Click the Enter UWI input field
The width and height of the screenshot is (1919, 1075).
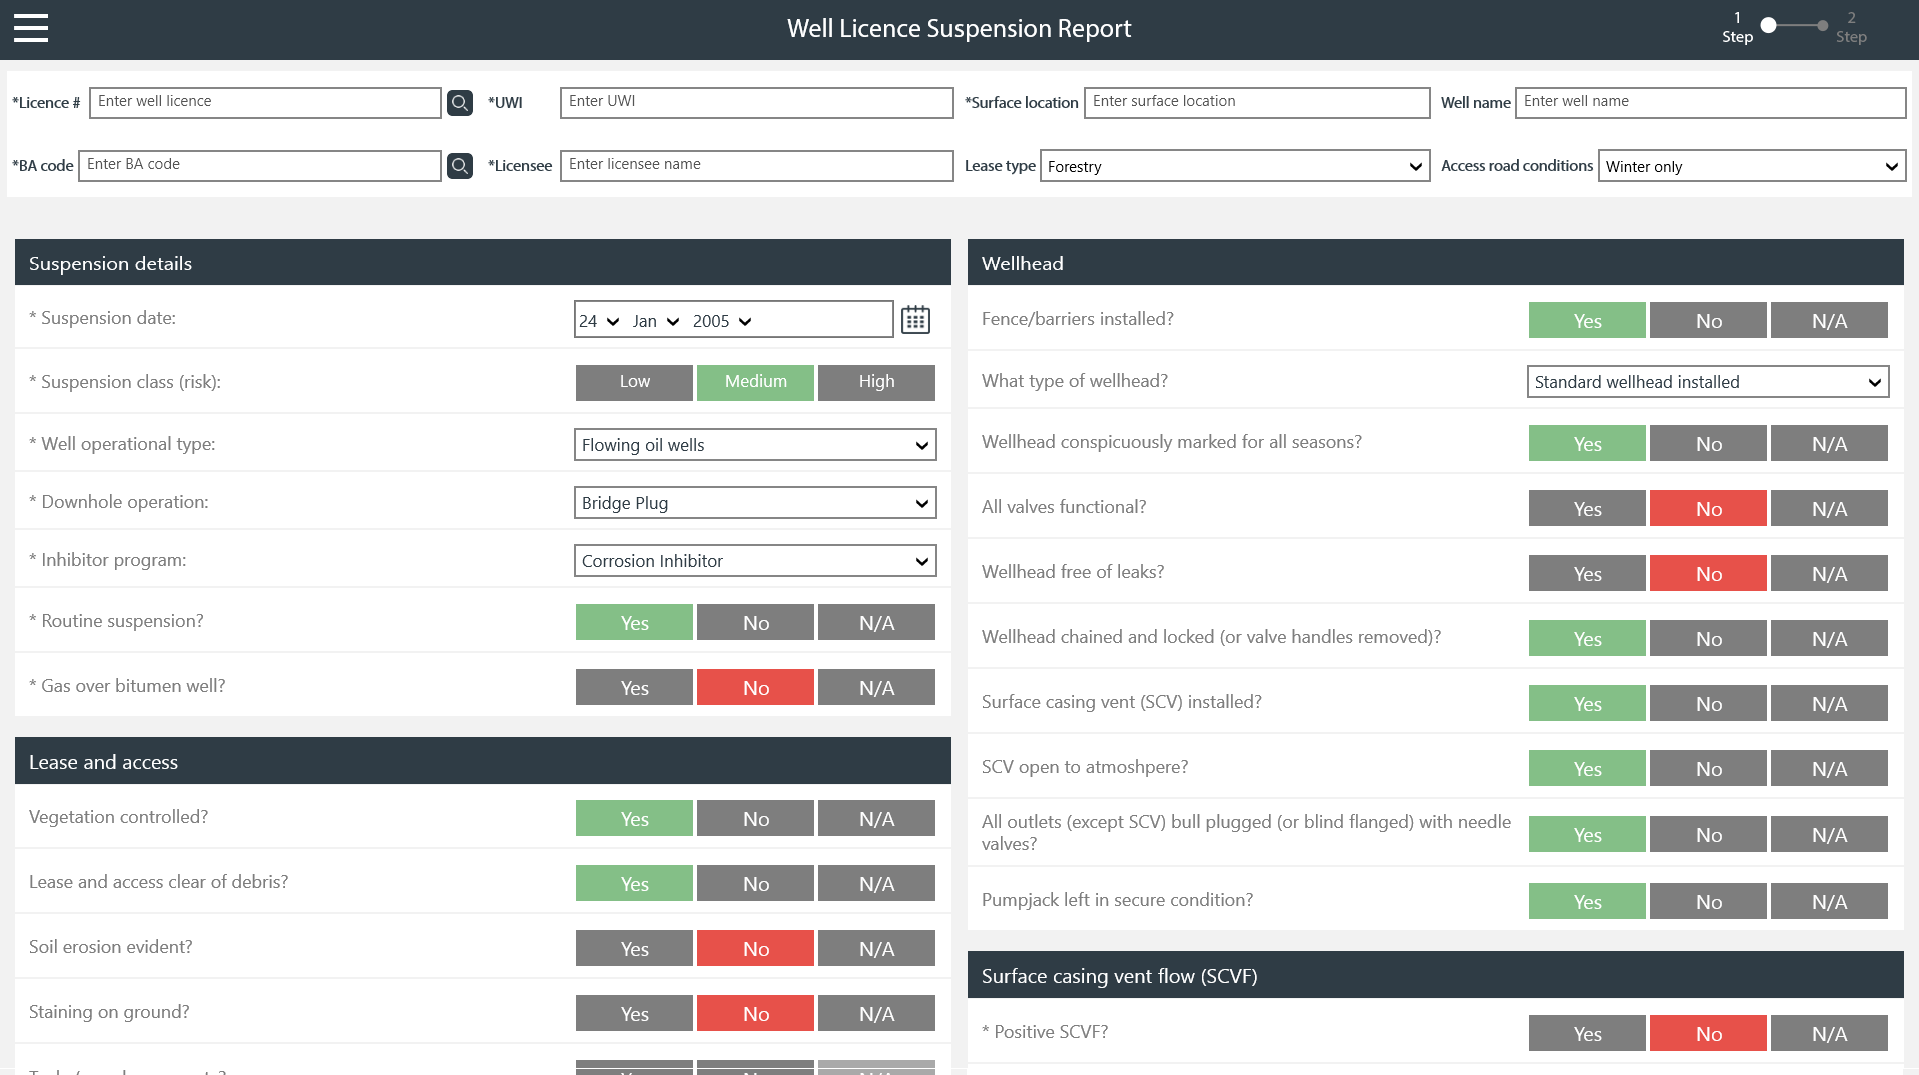(756, 102)
